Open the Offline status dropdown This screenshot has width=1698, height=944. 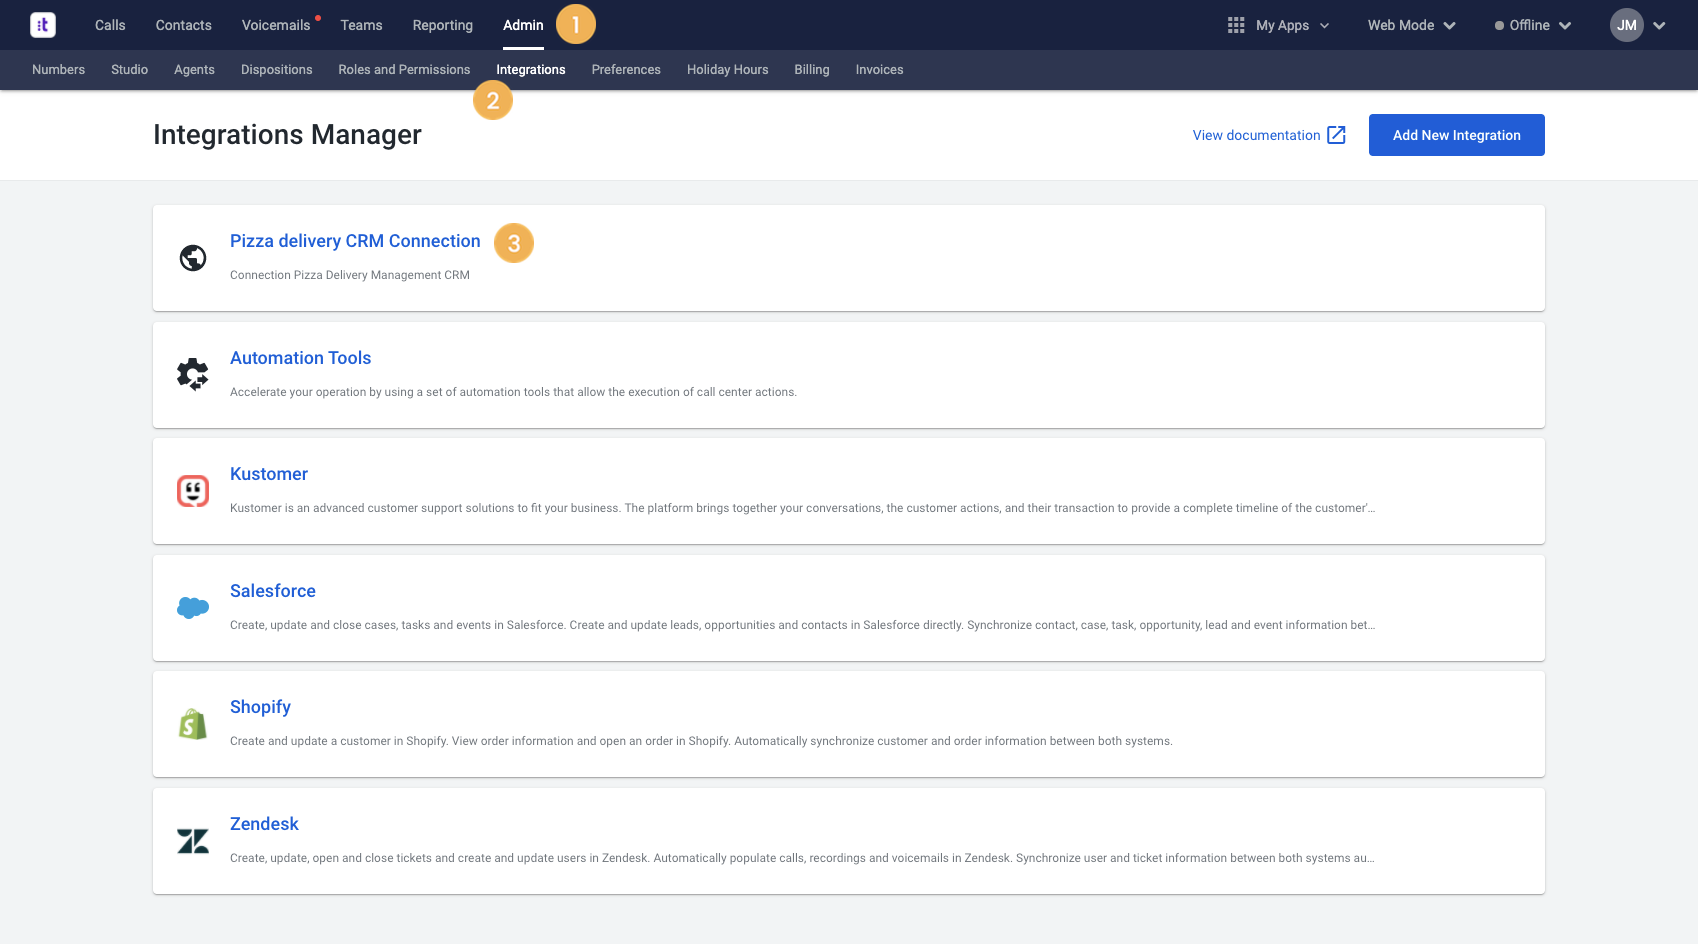point(1533,25)
